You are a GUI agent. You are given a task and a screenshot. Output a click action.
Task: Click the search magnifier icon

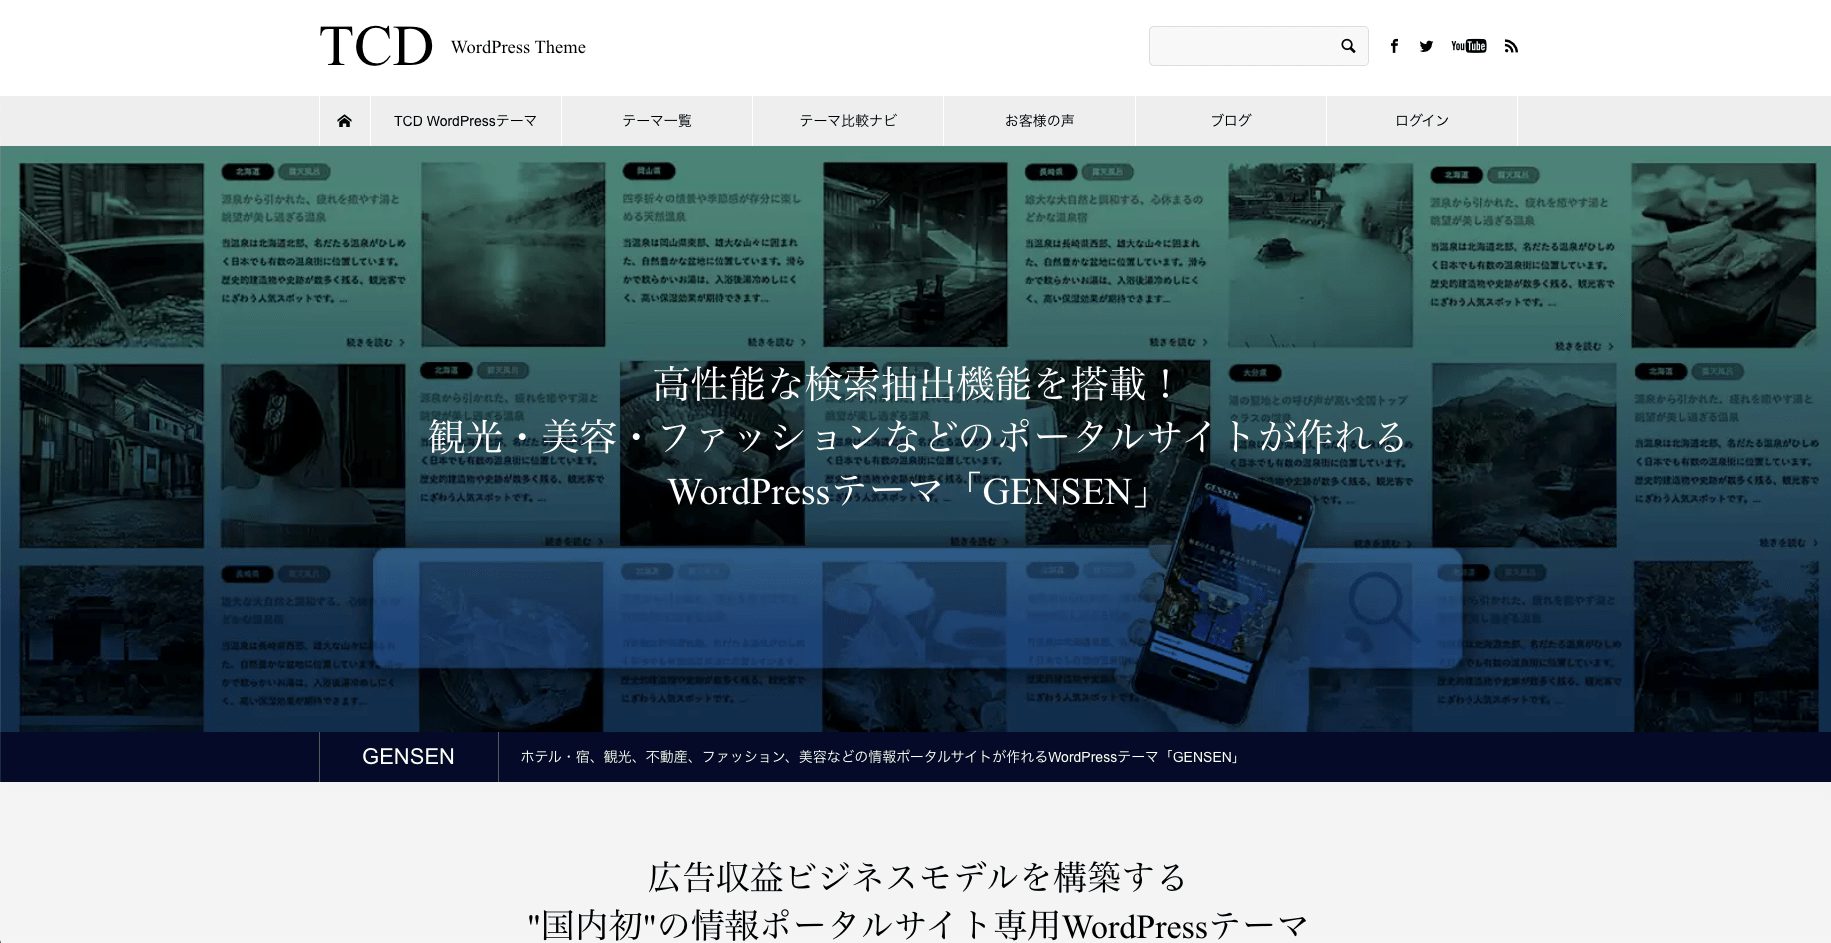click(x=1347, y=45)
